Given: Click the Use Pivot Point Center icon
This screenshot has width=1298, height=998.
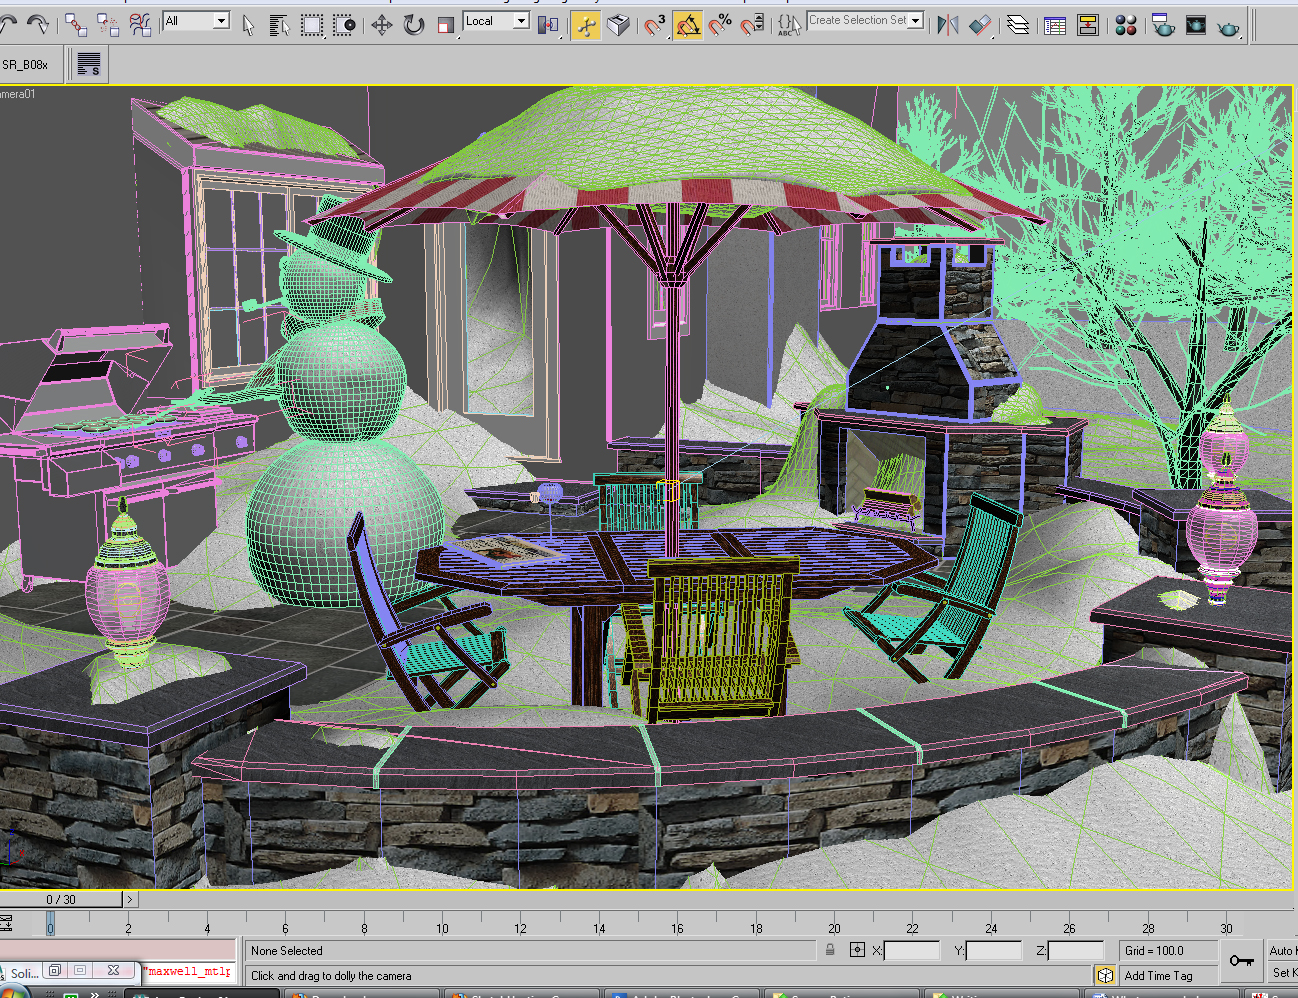Looking at the screenshot, I should coord(548,24).
